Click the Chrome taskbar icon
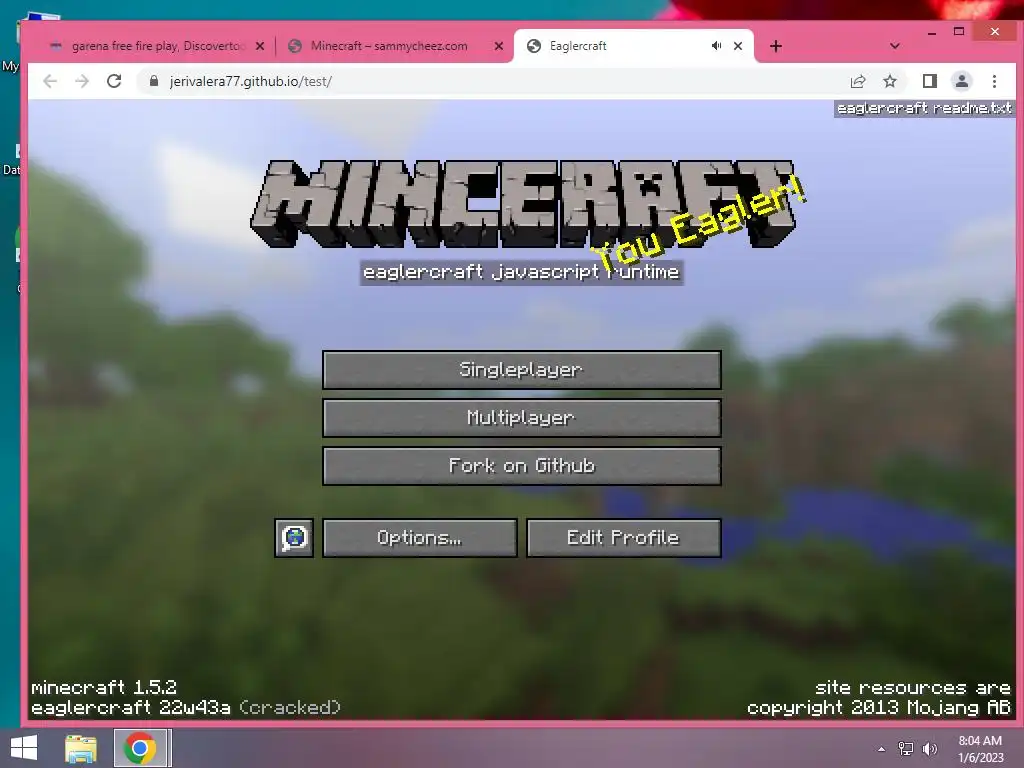Image resolution: width=1024 pixels, height=768 pixels. click(x=140, y=748)
